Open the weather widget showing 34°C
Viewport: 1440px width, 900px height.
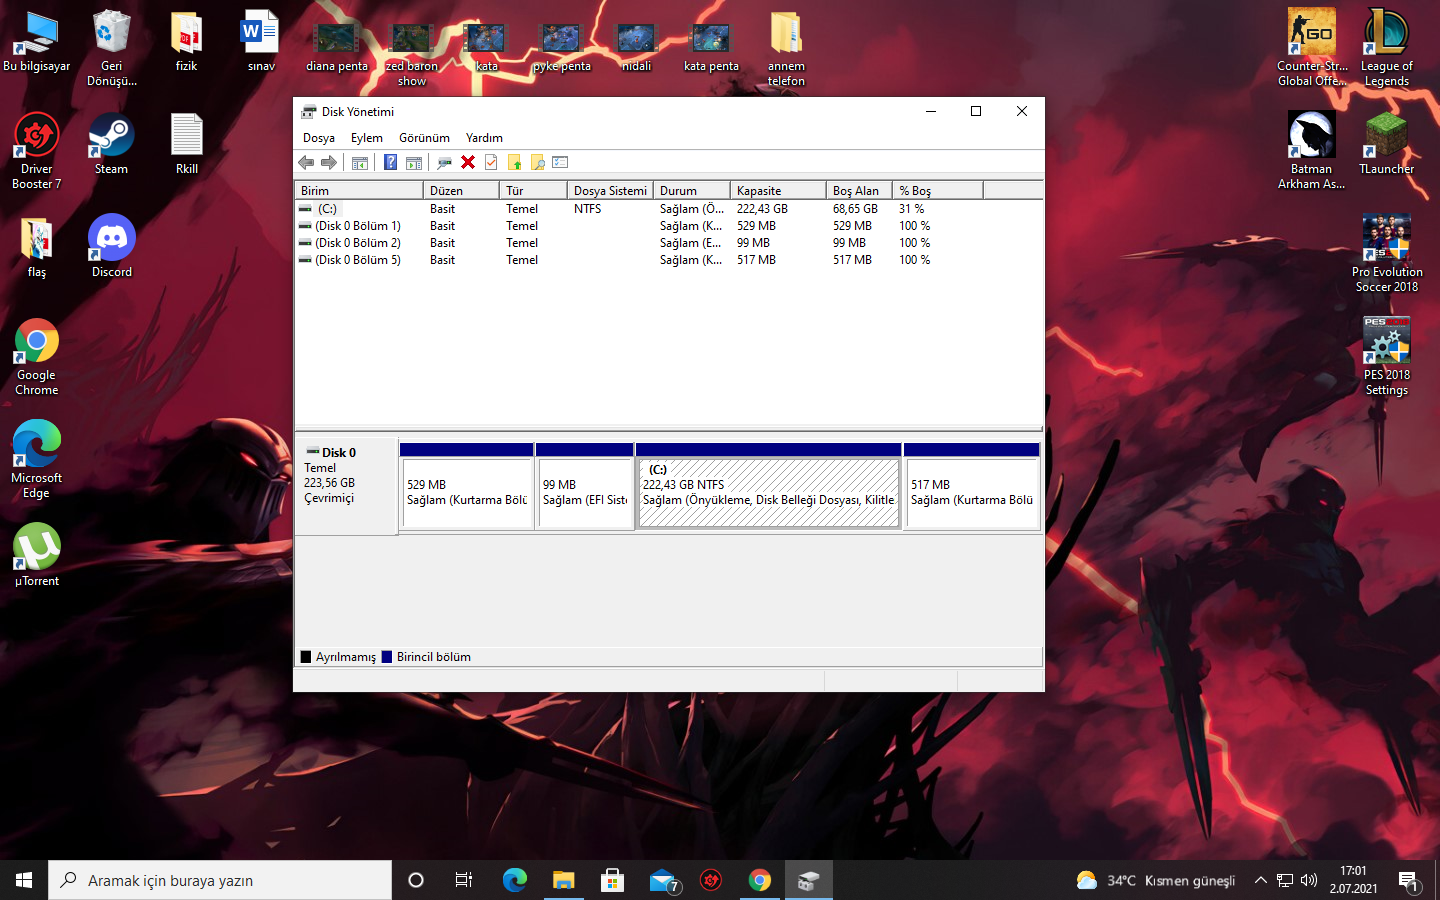1155,880
